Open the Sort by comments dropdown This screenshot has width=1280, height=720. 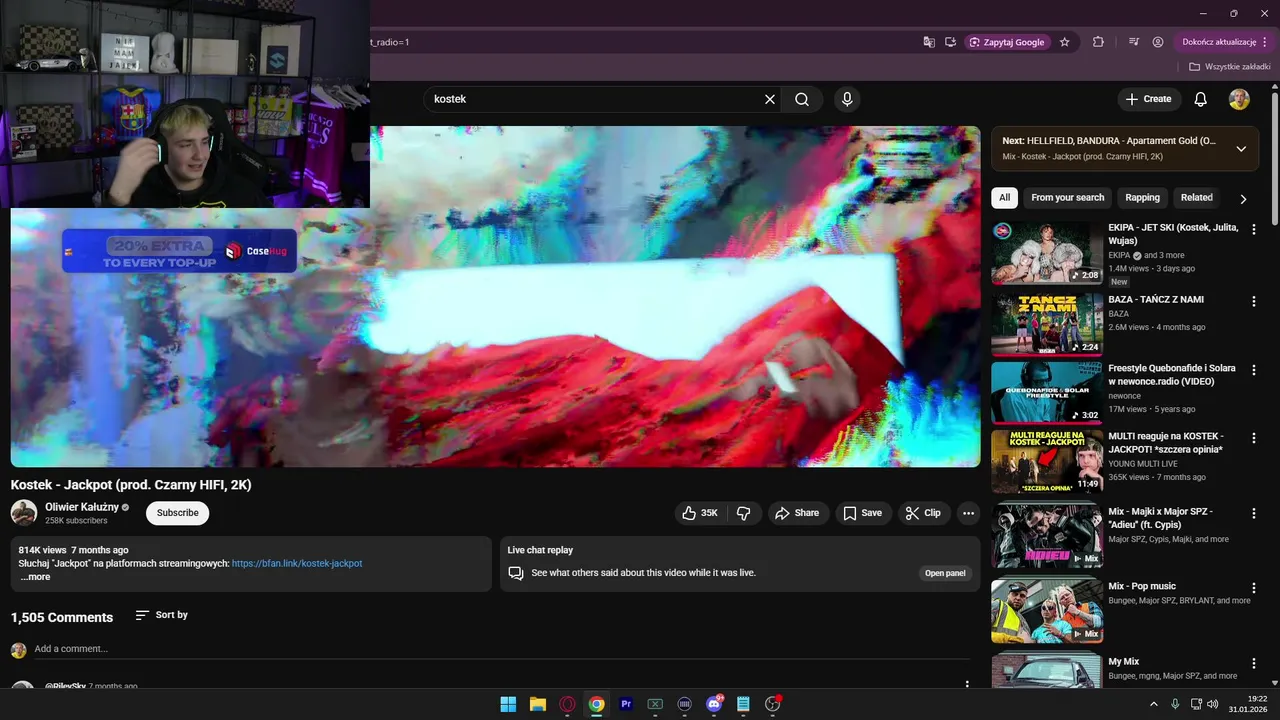(x=161, y=615)
